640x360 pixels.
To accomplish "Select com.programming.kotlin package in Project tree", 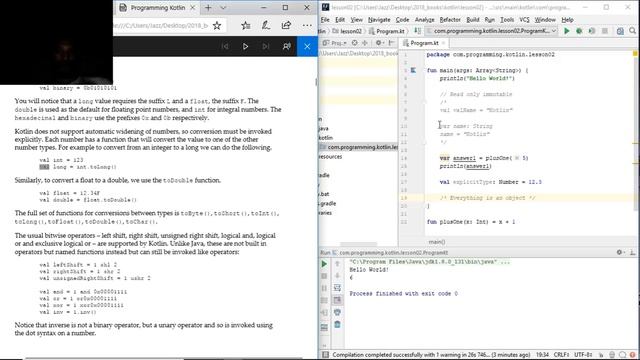I will [359, 147].
